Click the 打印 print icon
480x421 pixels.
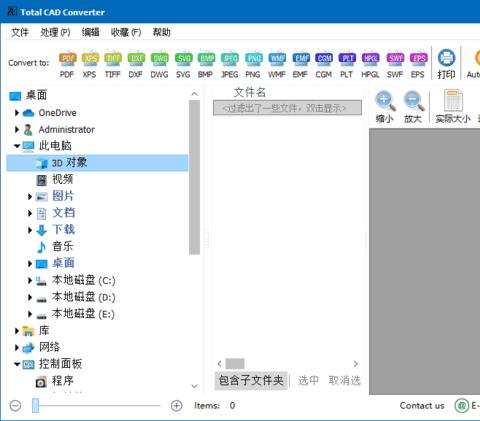[446, 64]
